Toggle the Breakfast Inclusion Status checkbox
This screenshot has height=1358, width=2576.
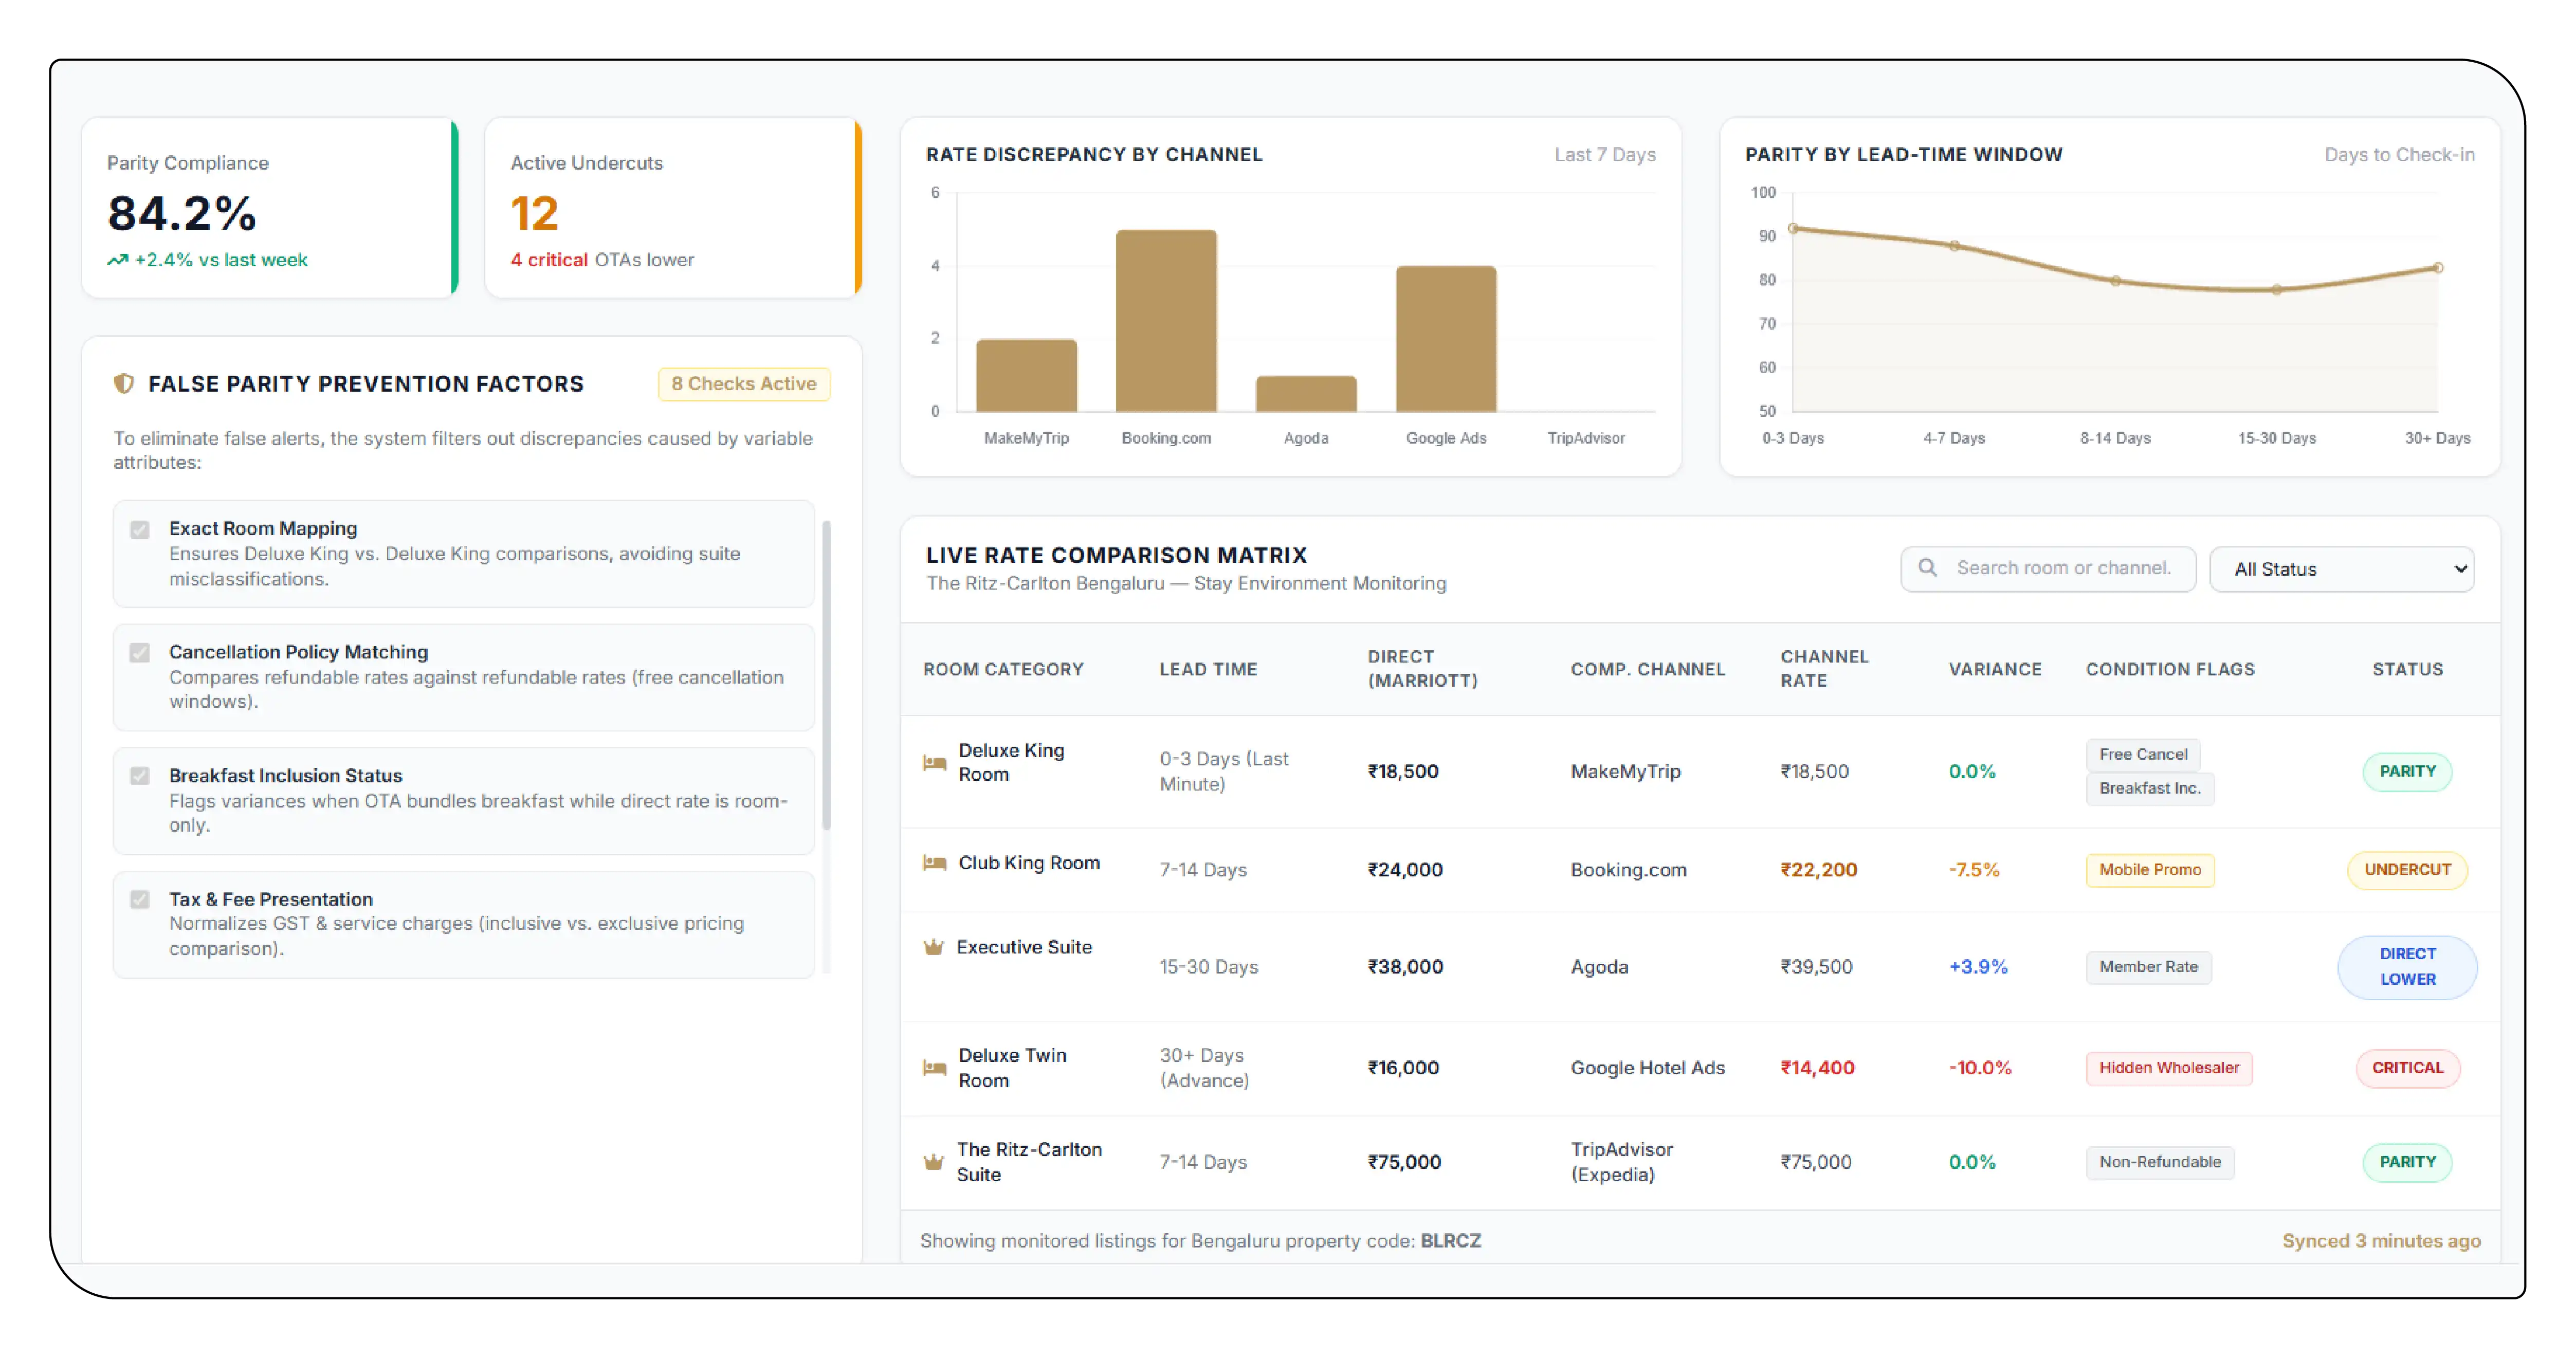[x=140, y=776]
